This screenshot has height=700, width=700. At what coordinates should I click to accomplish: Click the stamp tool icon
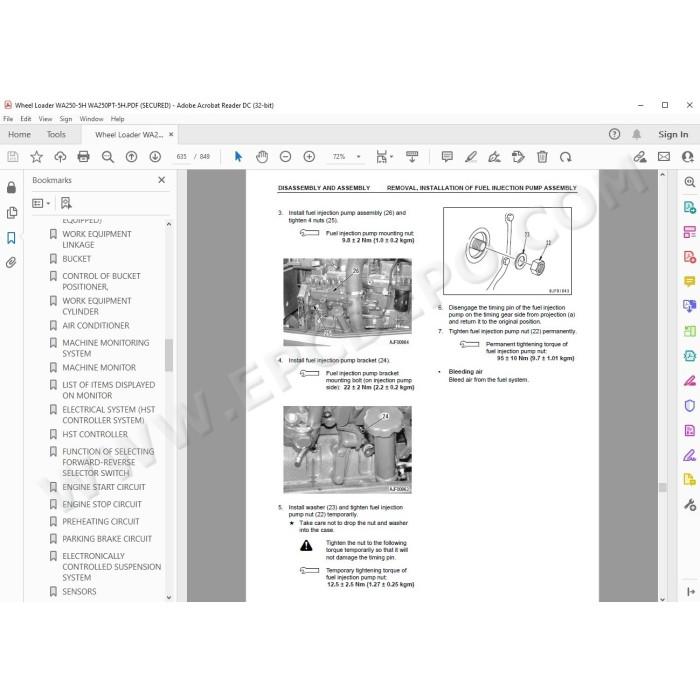pyautogui.click(x=518, y=157)
